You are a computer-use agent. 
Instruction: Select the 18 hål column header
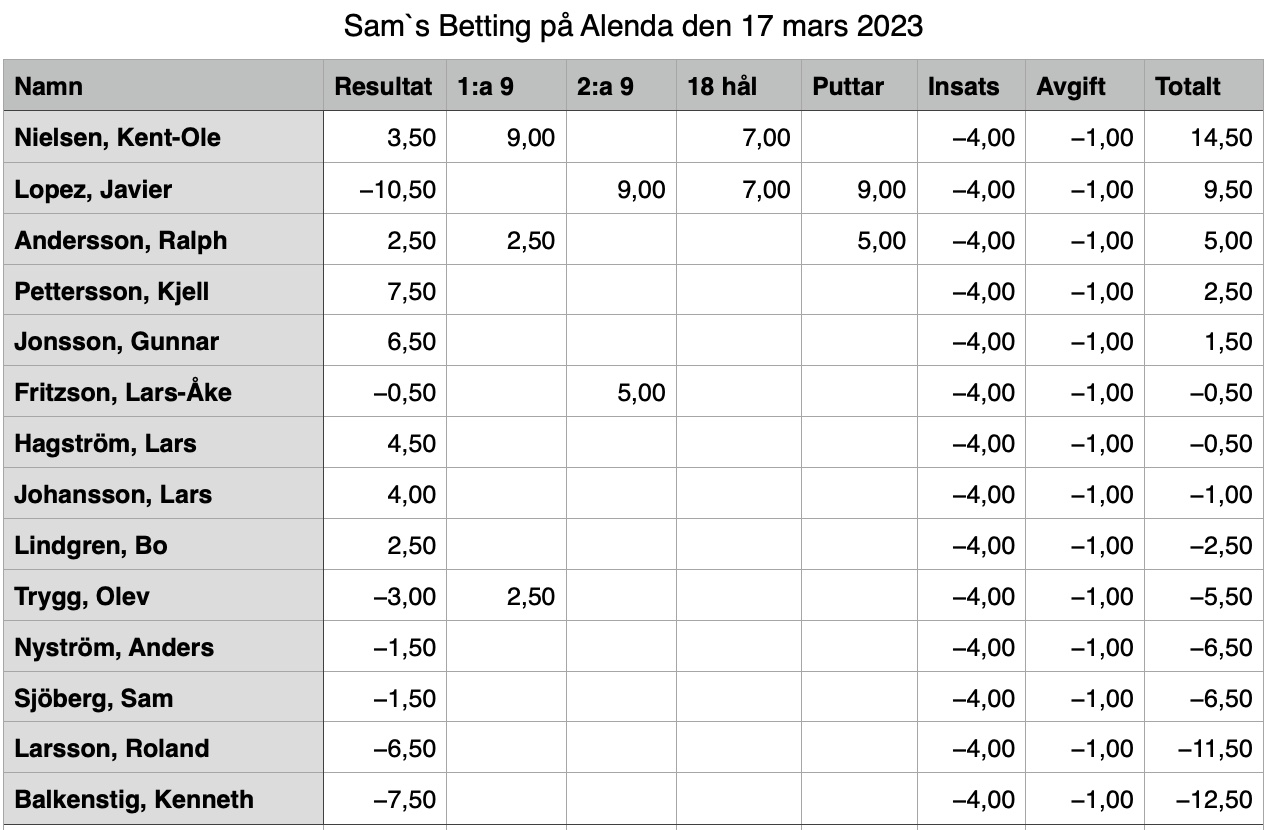click(x=739, y=86)
